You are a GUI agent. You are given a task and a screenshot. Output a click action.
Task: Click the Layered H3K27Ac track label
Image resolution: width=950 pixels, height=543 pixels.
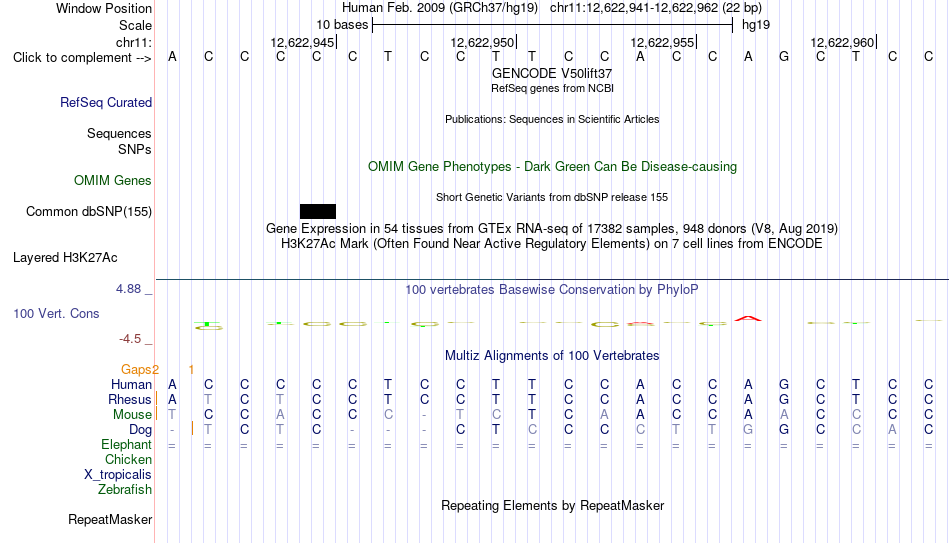click(x=65, y=258)
